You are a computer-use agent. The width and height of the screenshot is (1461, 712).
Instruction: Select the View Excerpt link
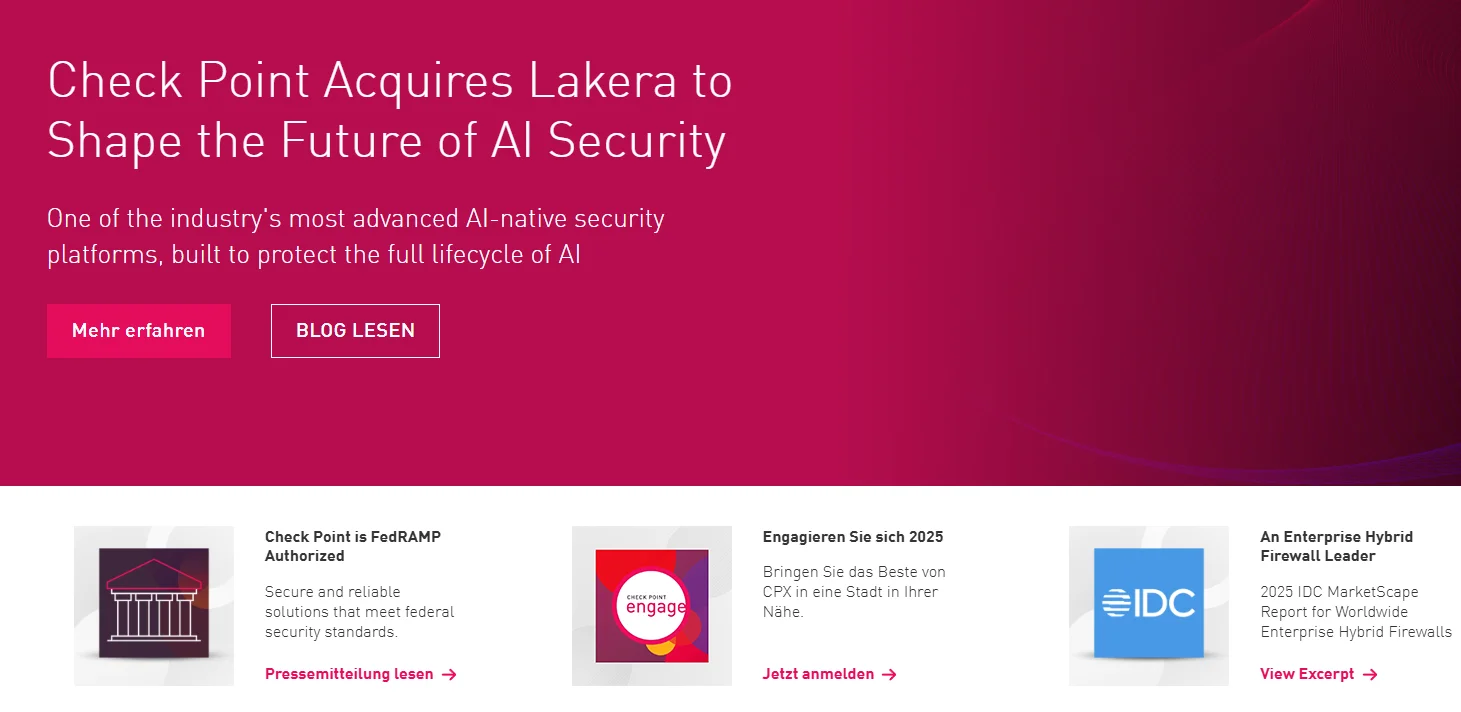pos(1307,674)
